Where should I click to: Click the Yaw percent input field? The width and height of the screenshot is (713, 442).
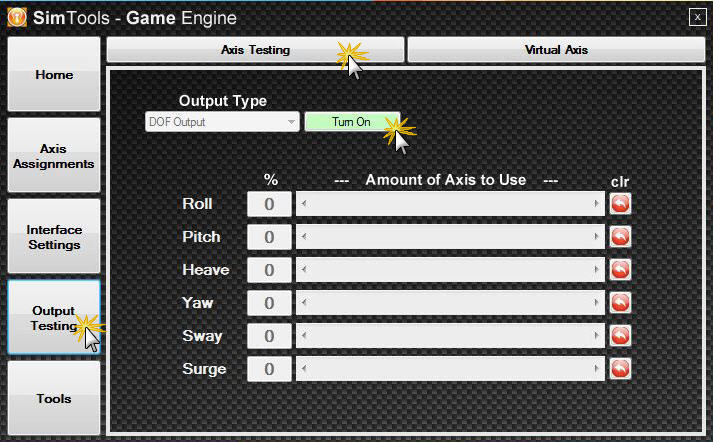click(269, 303)
